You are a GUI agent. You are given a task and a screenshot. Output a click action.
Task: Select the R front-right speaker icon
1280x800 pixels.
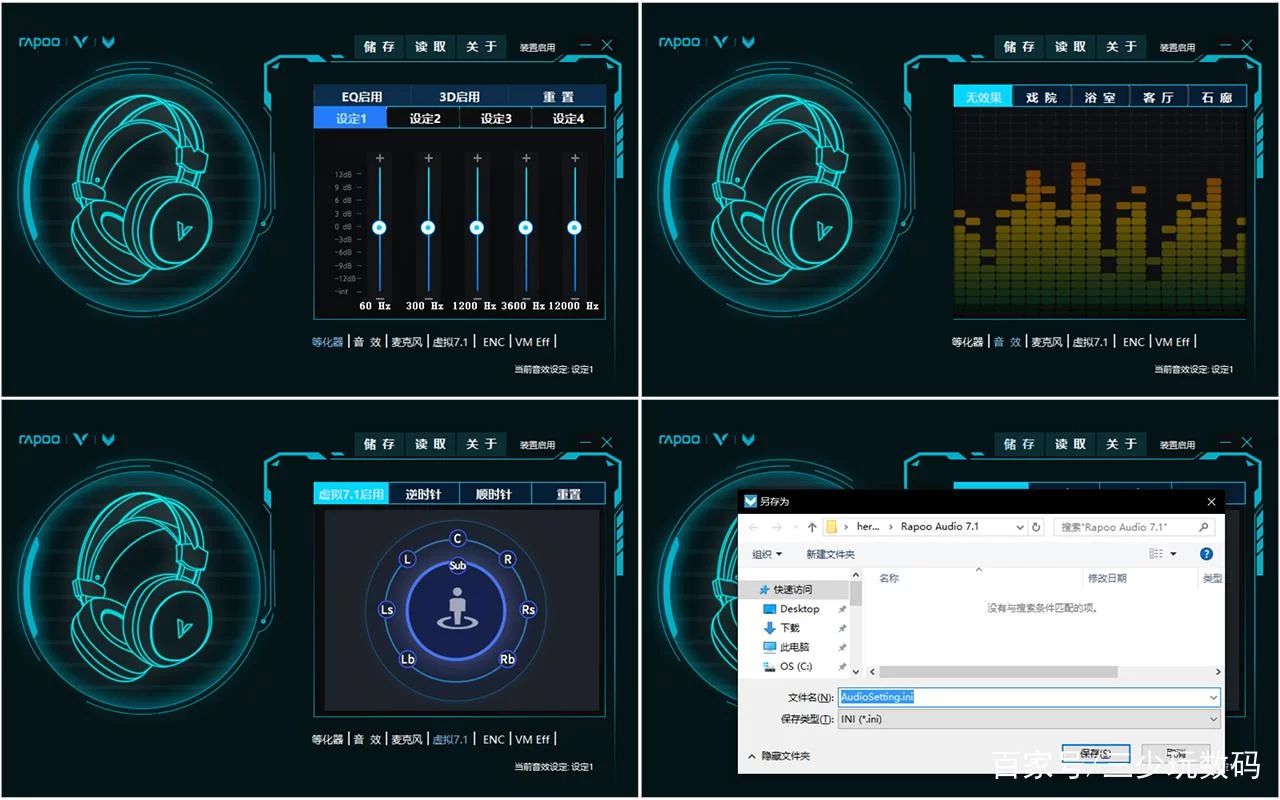[508, 559]
